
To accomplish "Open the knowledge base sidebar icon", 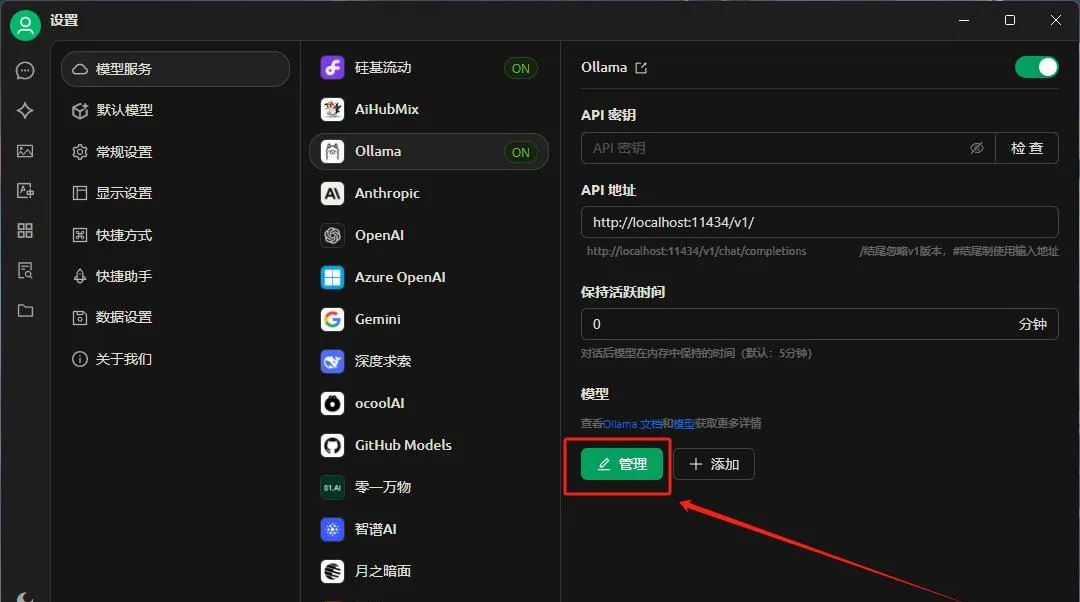I will pyautogui.click(x=25, y=270).
